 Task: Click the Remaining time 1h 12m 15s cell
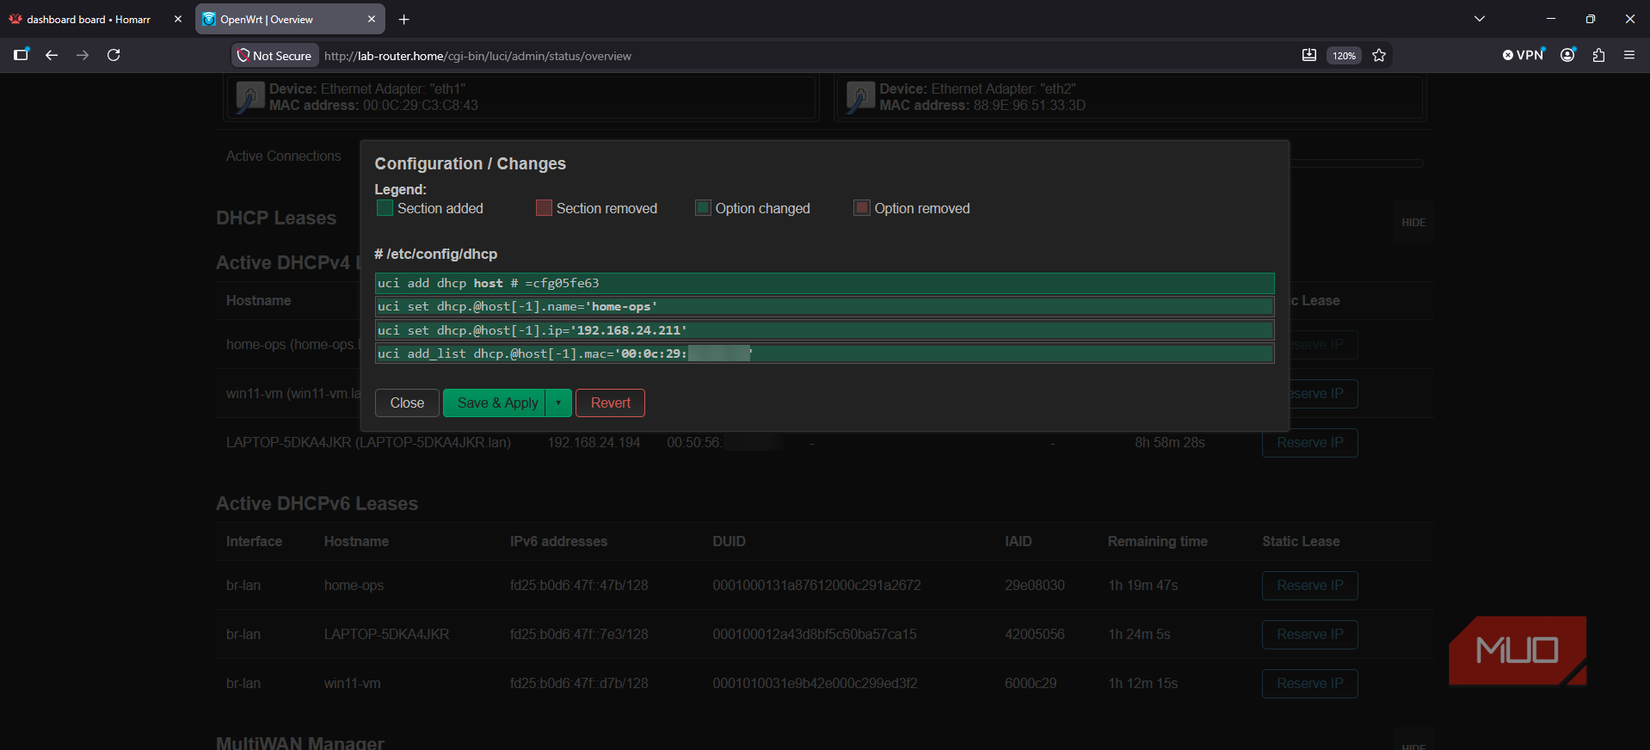1143,683
